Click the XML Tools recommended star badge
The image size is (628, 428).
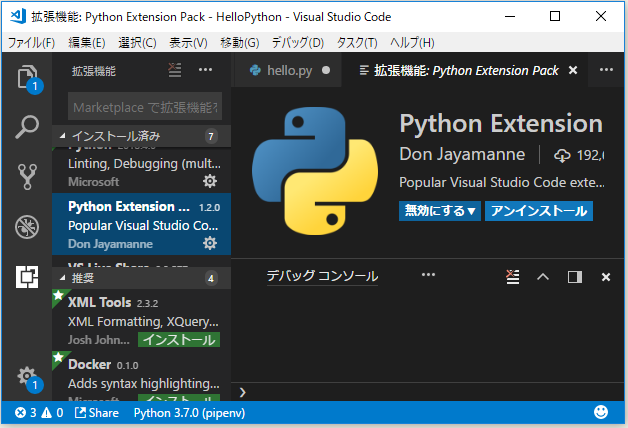click(x=59, y=296)
